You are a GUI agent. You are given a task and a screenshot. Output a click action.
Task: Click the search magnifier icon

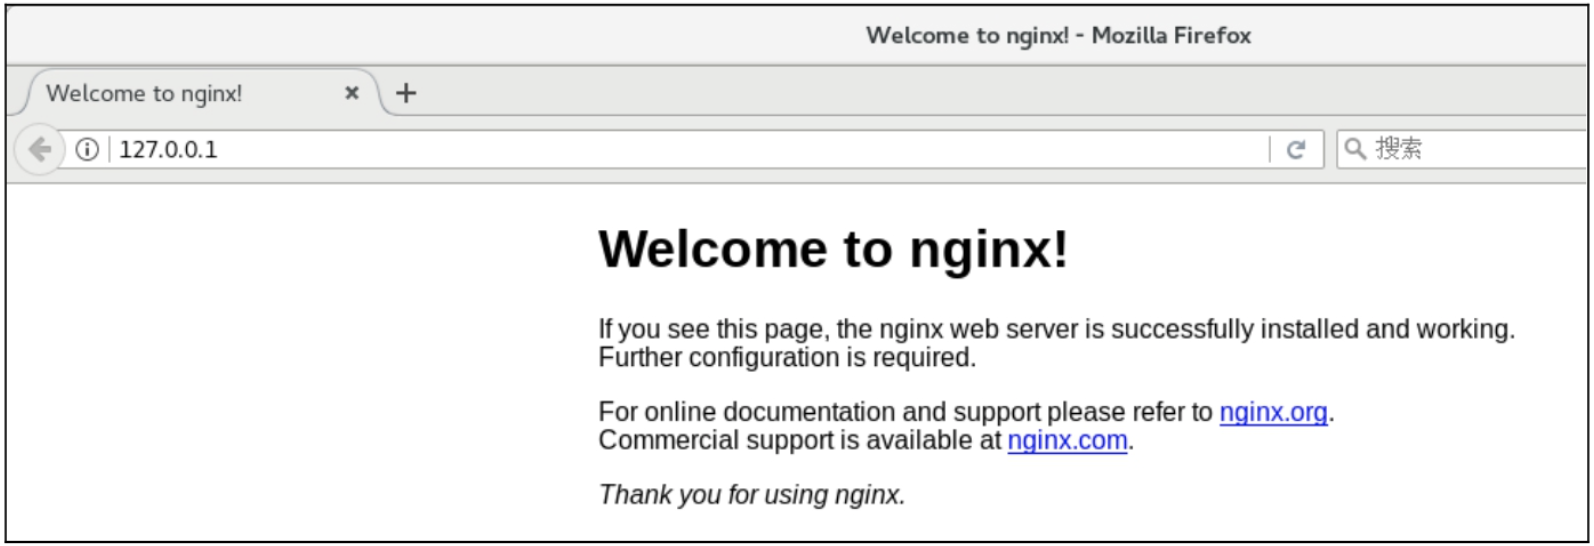tap(1355, 149)
